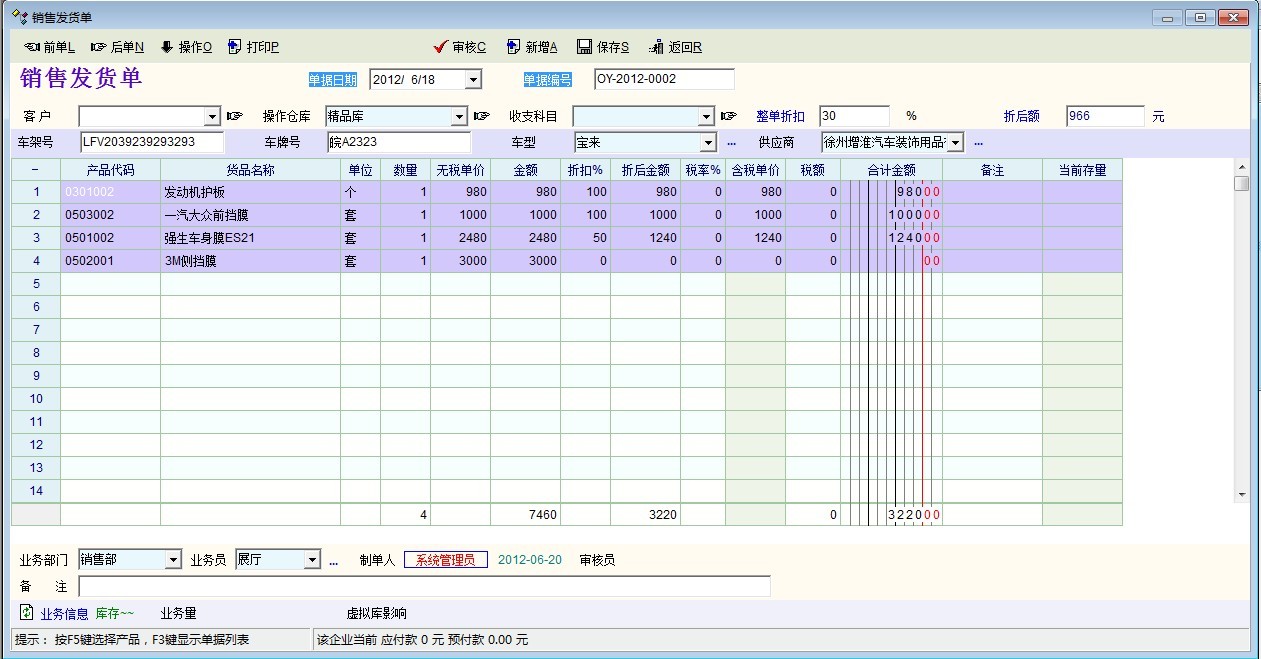This screenshot has width=1261, height=659.
Task: Print the delivery note with 打印
Action: click(235, 47)
